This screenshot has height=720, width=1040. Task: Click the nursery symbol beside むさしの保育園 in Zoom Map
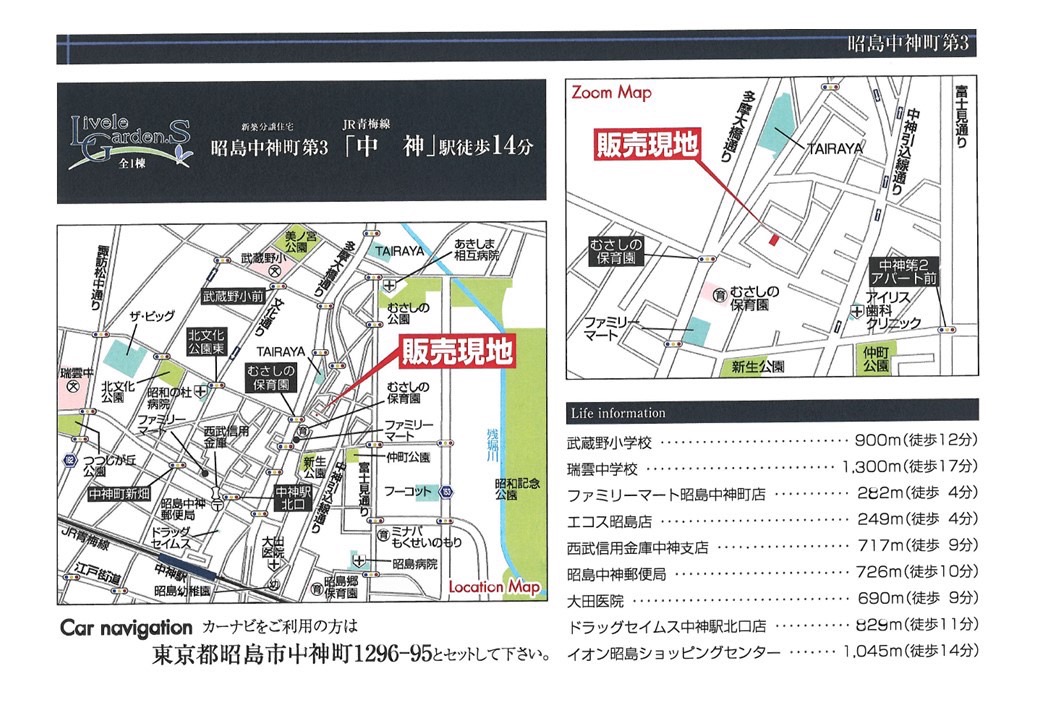(720, 294)
